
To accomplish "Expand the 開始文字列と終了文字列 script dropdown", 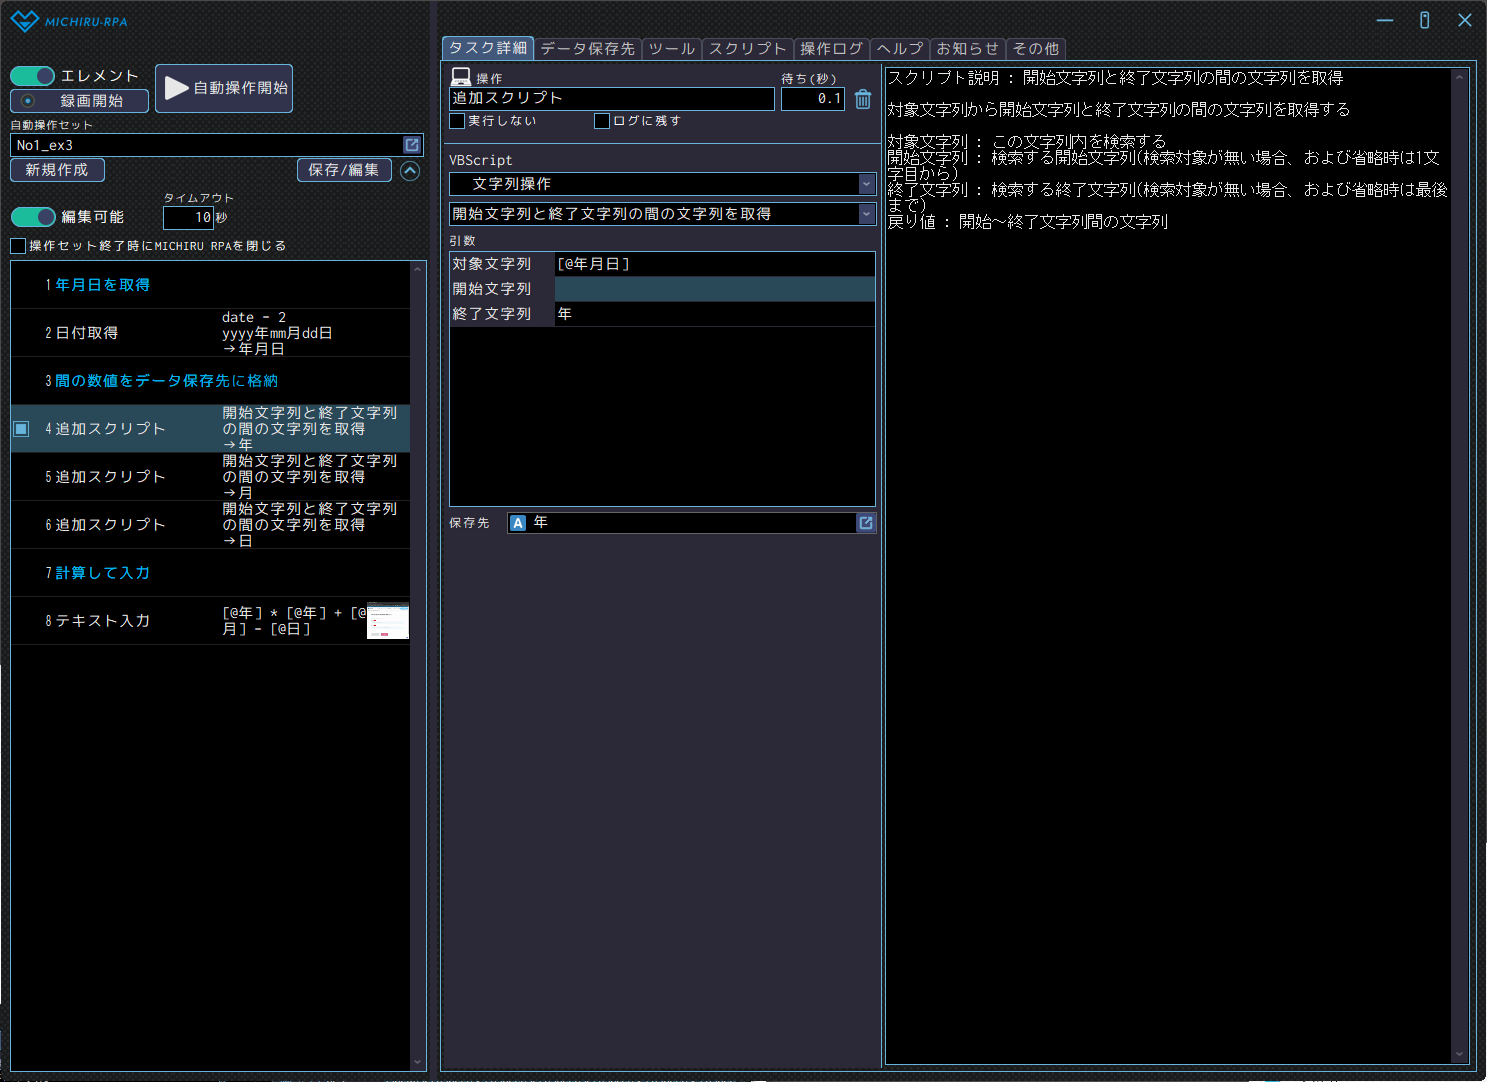I will click(866, 214).
